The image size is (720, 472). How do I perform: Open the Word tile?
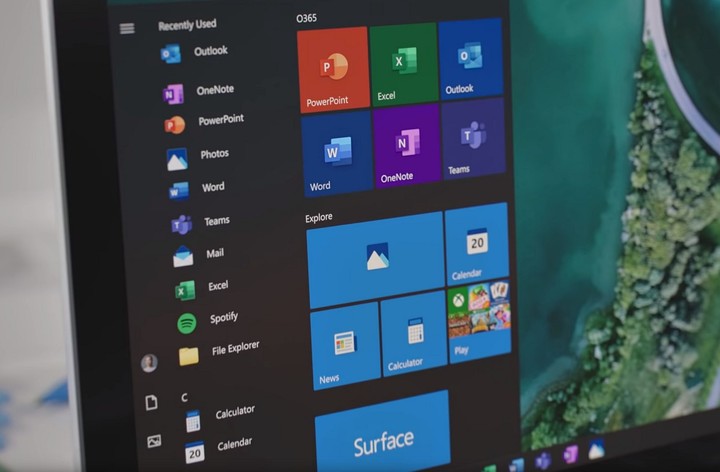click(336, 155)
